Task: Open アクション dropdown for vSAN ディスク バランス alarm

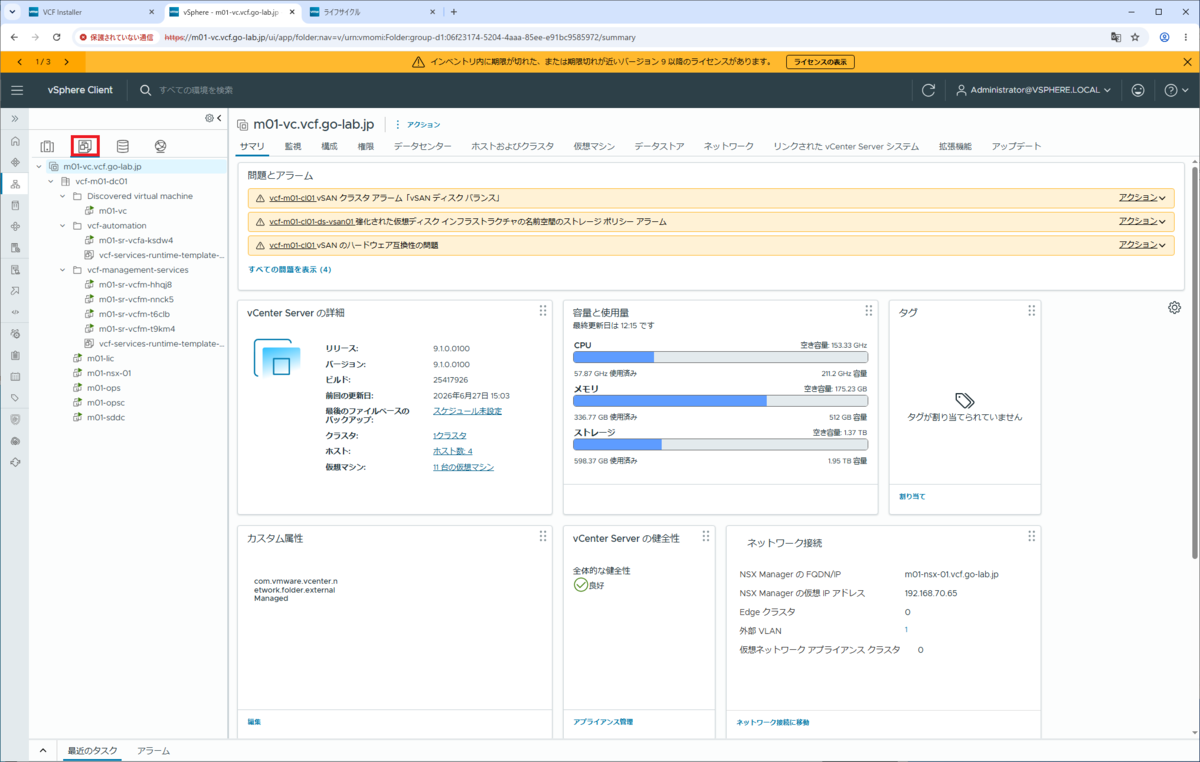Action: tap(1142, 198)
